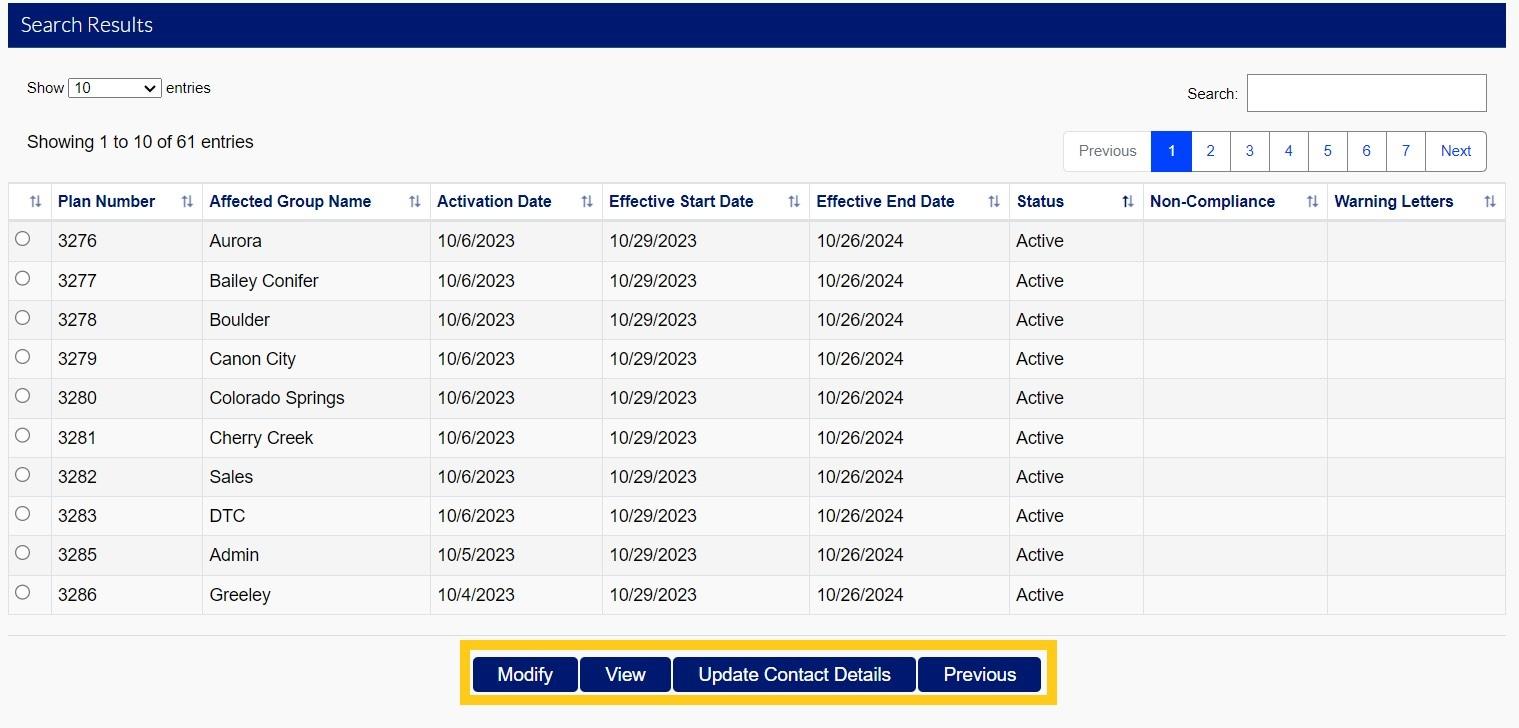Sort the Non-Compliance column
Image resolution: width=1519 pixels, height=728 pixels.
pos(1312,202)
